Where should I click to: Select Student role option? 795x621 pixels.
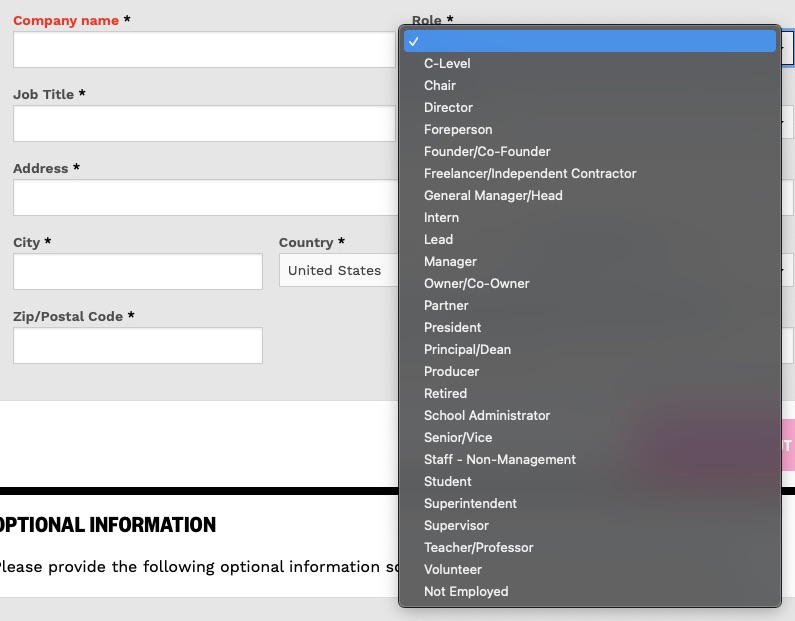pyautogui.click(x=447, y=481)
